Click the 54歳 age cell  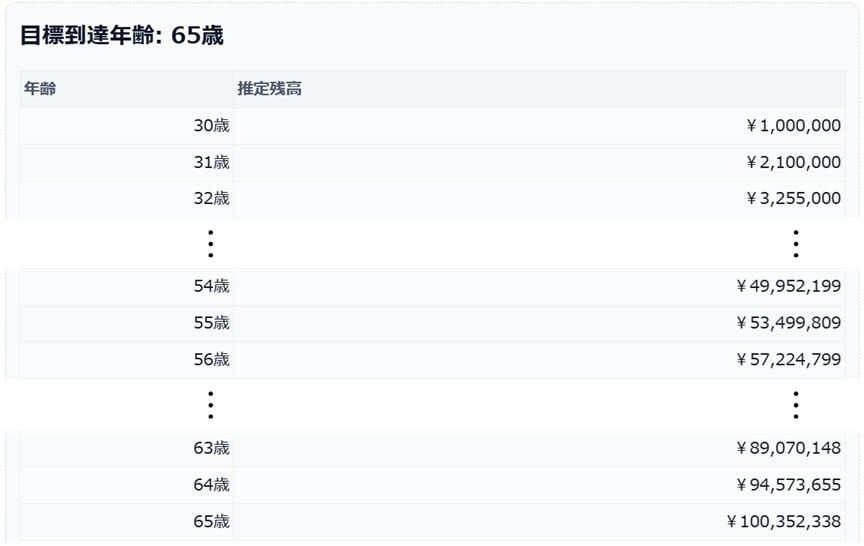coord(211,287)
